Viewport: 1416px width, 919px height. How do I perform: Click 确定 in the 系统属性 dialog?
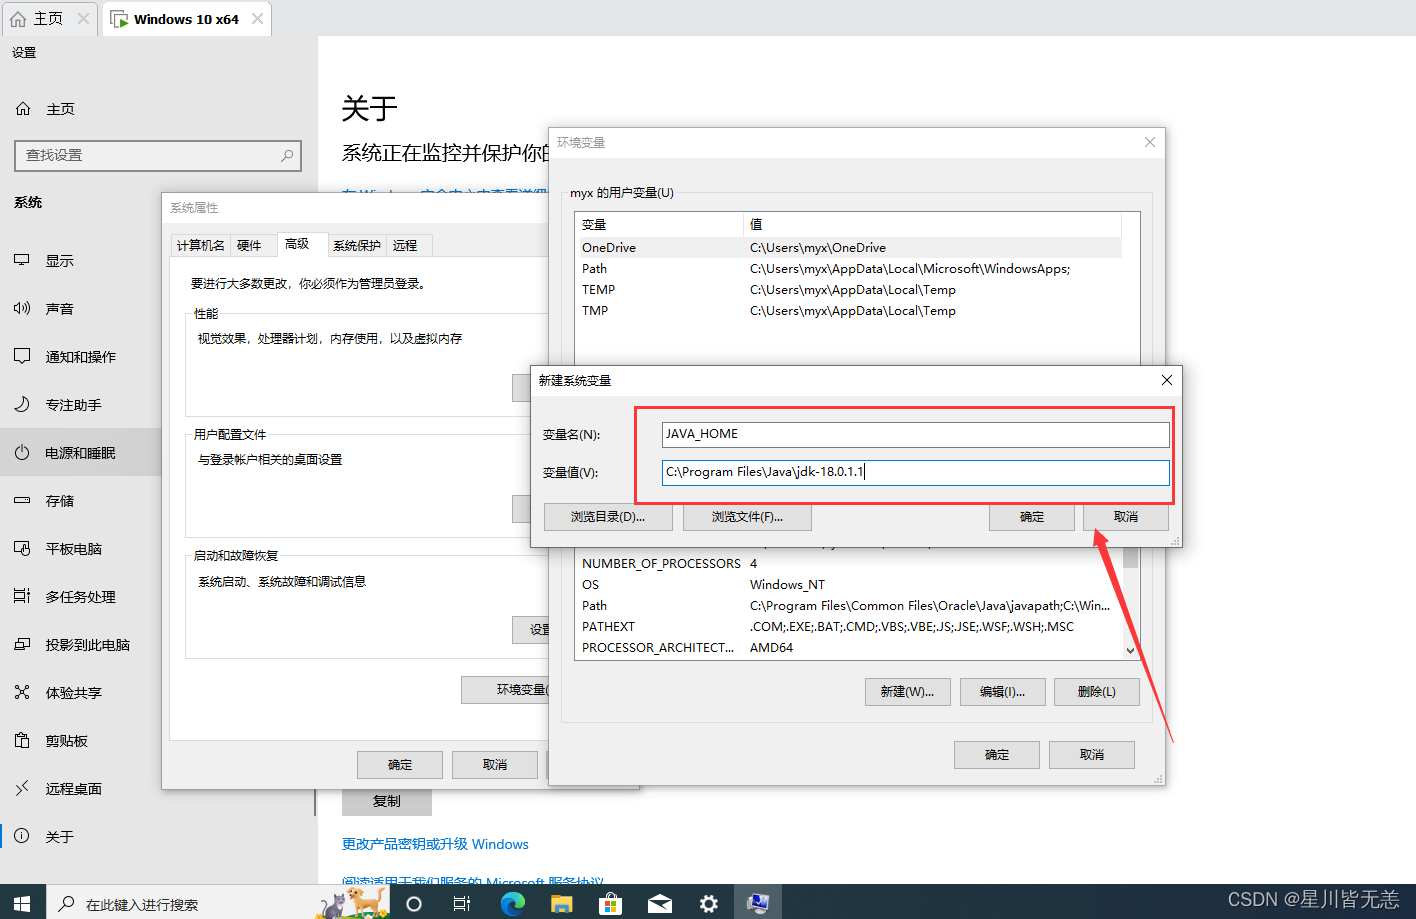pos(400,765)
